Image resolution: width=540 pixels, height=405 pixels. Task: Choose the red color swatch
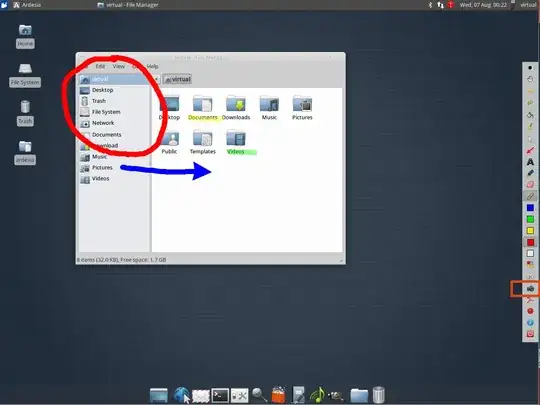click(x=530, y=242)
